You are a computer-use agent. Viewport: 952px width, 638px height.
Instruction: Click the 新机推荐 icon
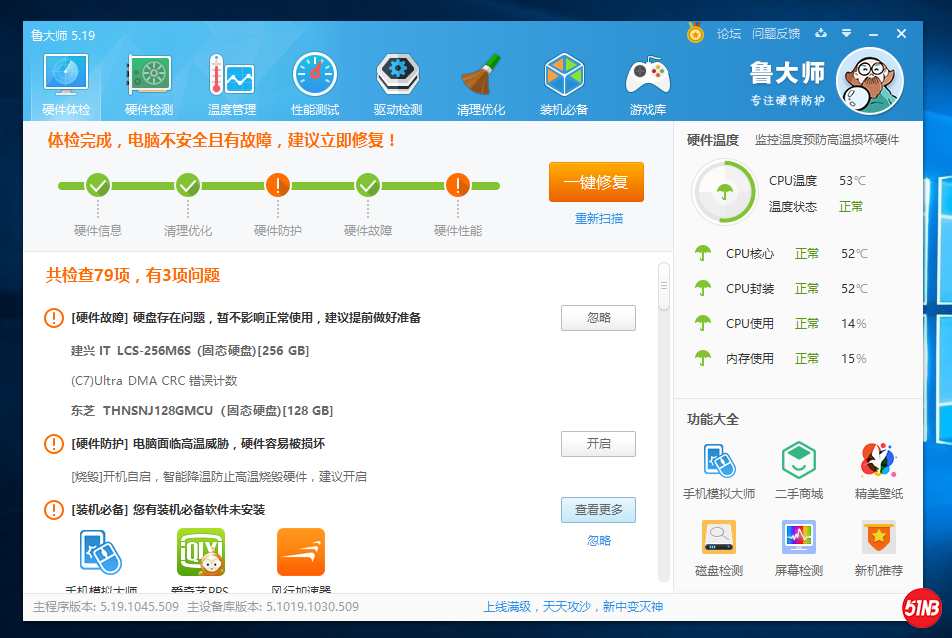pos(878,548)
